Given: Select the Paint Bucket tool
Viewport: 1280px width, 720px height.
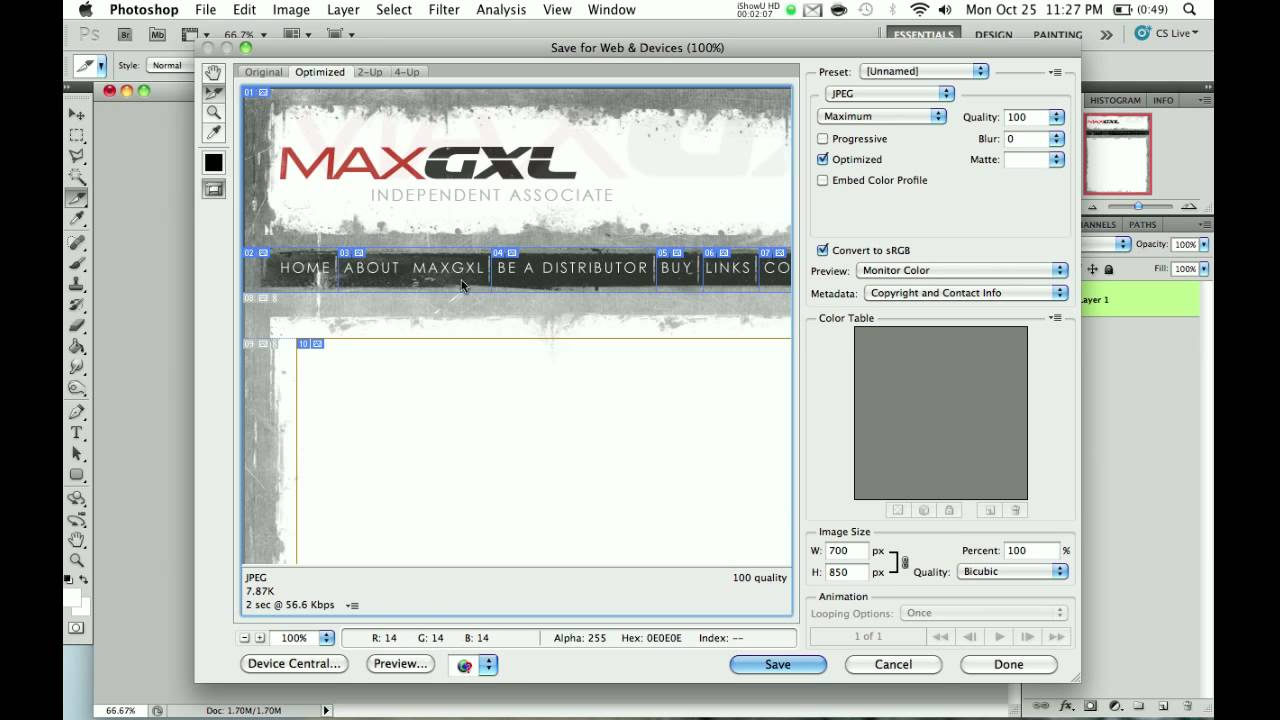Looking at the screenshot, I should (x=77, y=347).
